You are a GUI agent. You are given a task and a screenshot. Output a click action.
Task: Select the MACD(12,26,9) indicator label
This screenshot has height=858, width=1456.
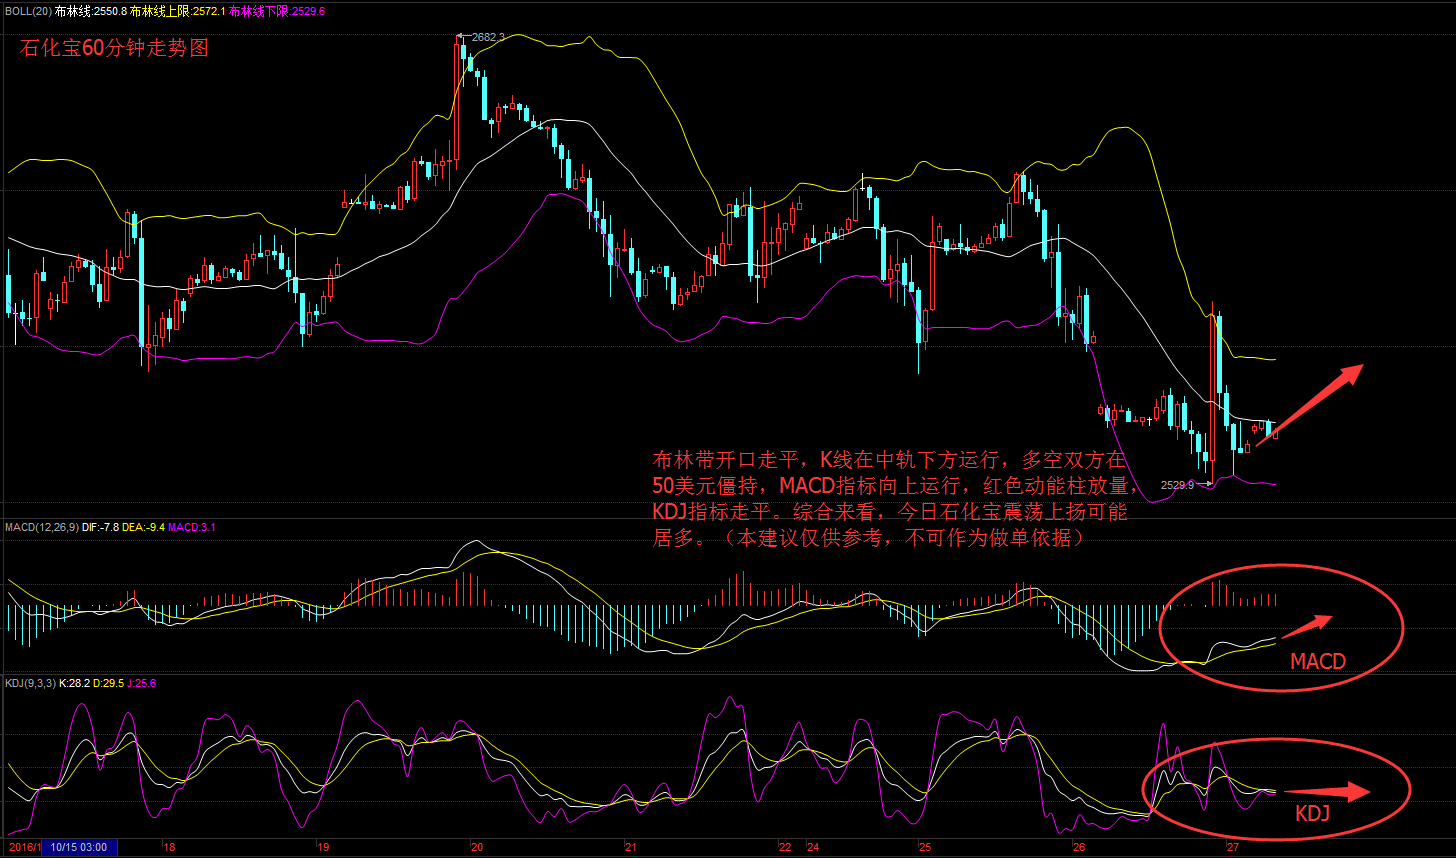[x=40, y=526]
